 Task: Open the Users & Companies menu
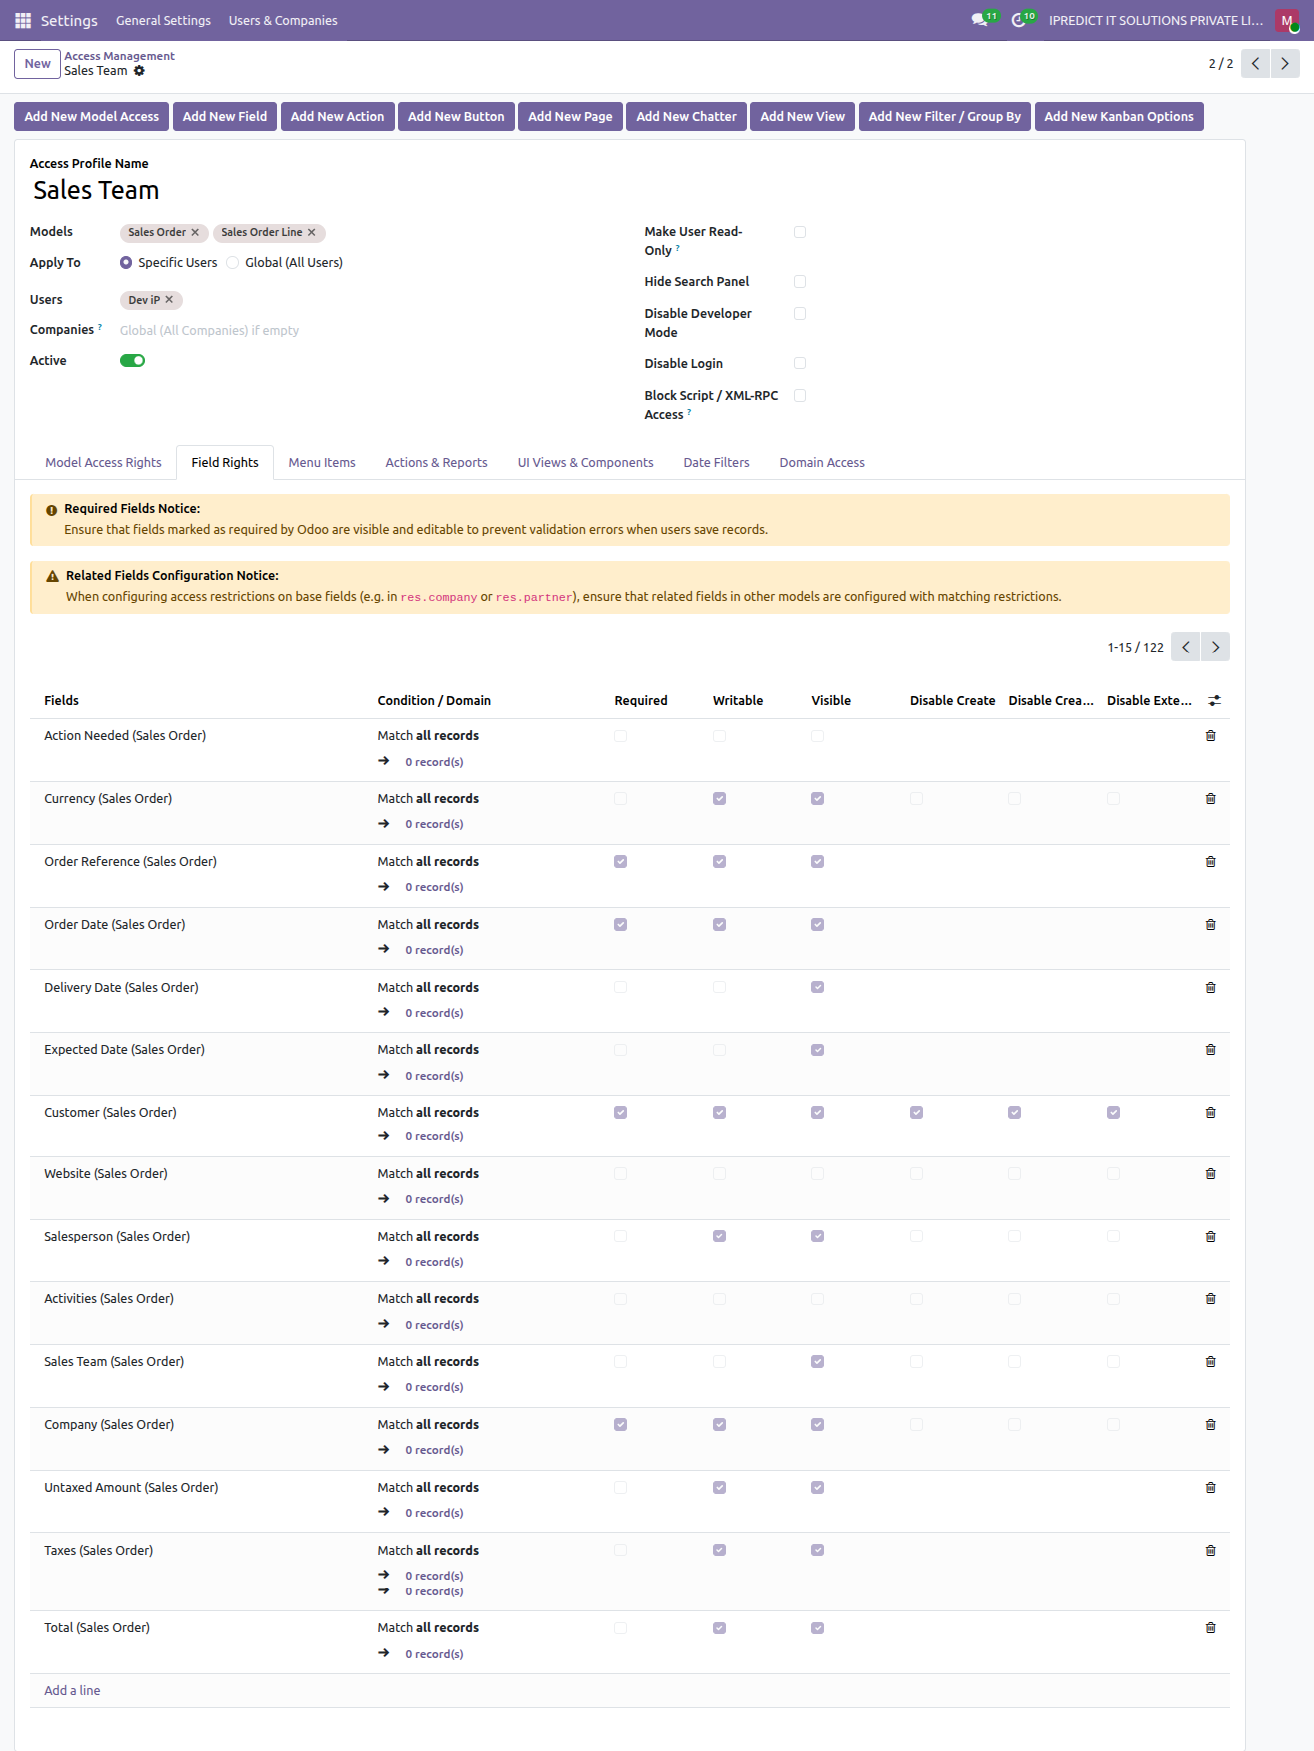point(283,20)
